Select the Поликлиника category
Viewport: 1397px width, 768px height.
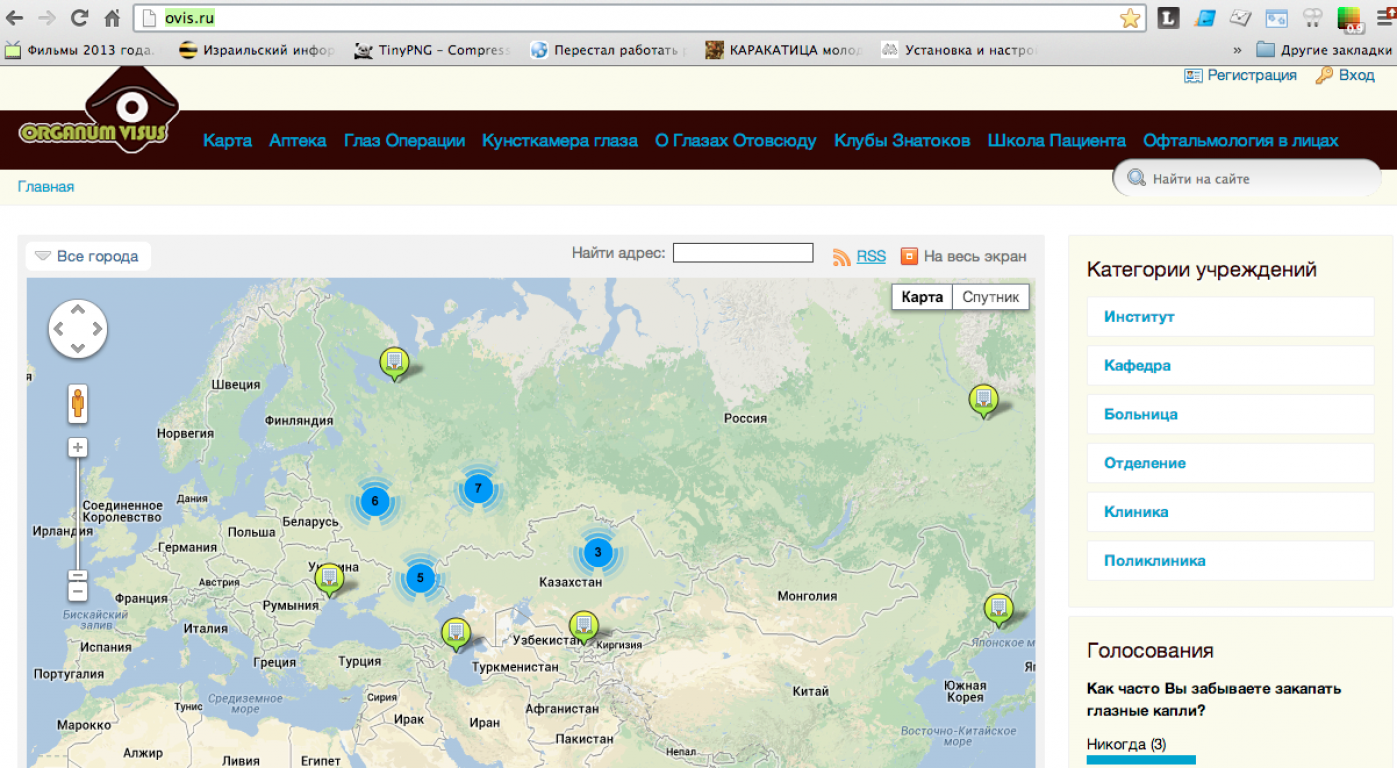pyautogui.click(x=1154, y=561)
